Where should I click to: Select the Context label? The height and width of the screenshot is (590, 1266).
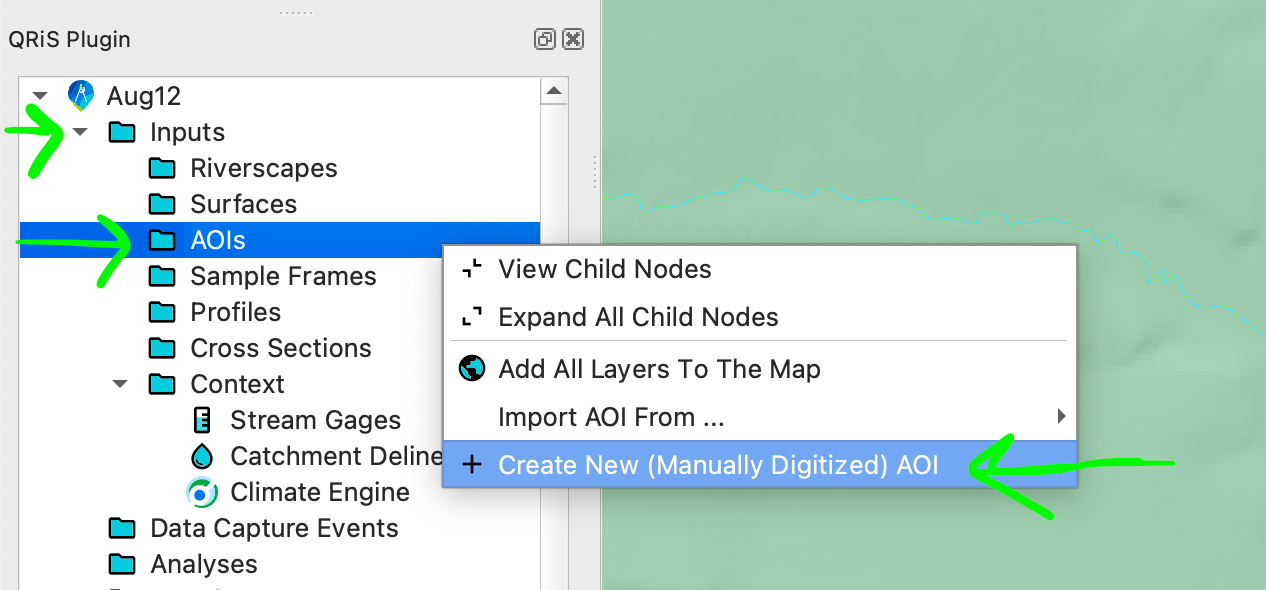click(x=237, y=384)
